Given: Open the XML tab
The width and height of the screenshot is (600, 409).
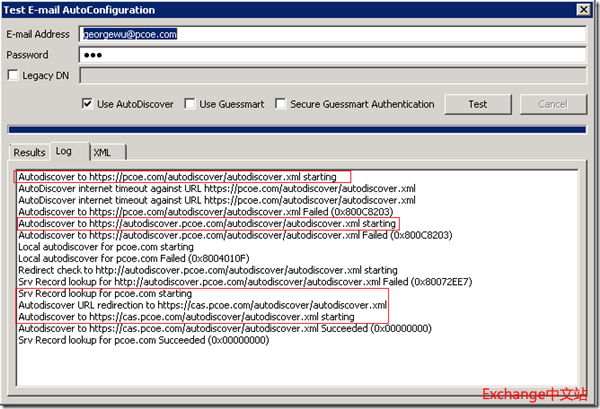Looking at the screenshot, I should (102, 152).
